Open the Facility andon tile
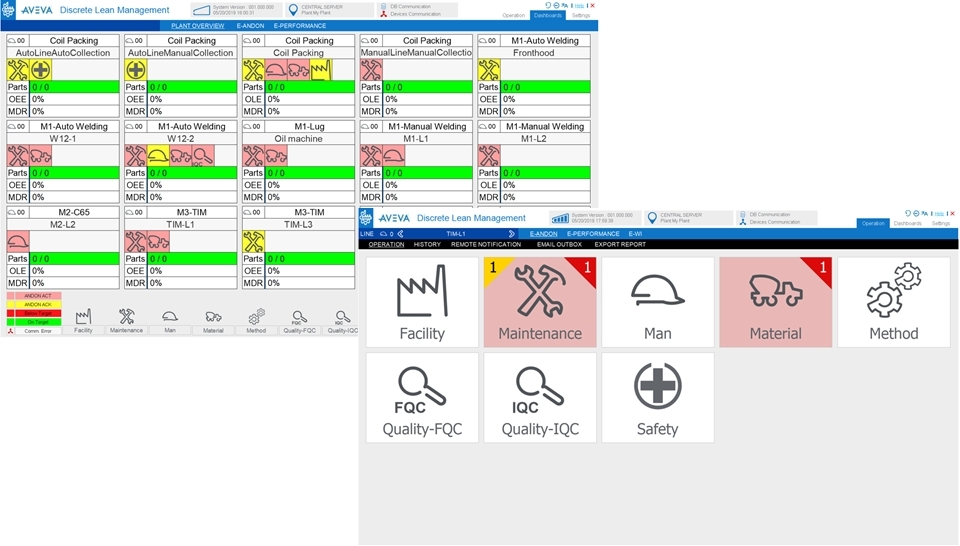The image size is (960, 546). click(x=422, y=302)
